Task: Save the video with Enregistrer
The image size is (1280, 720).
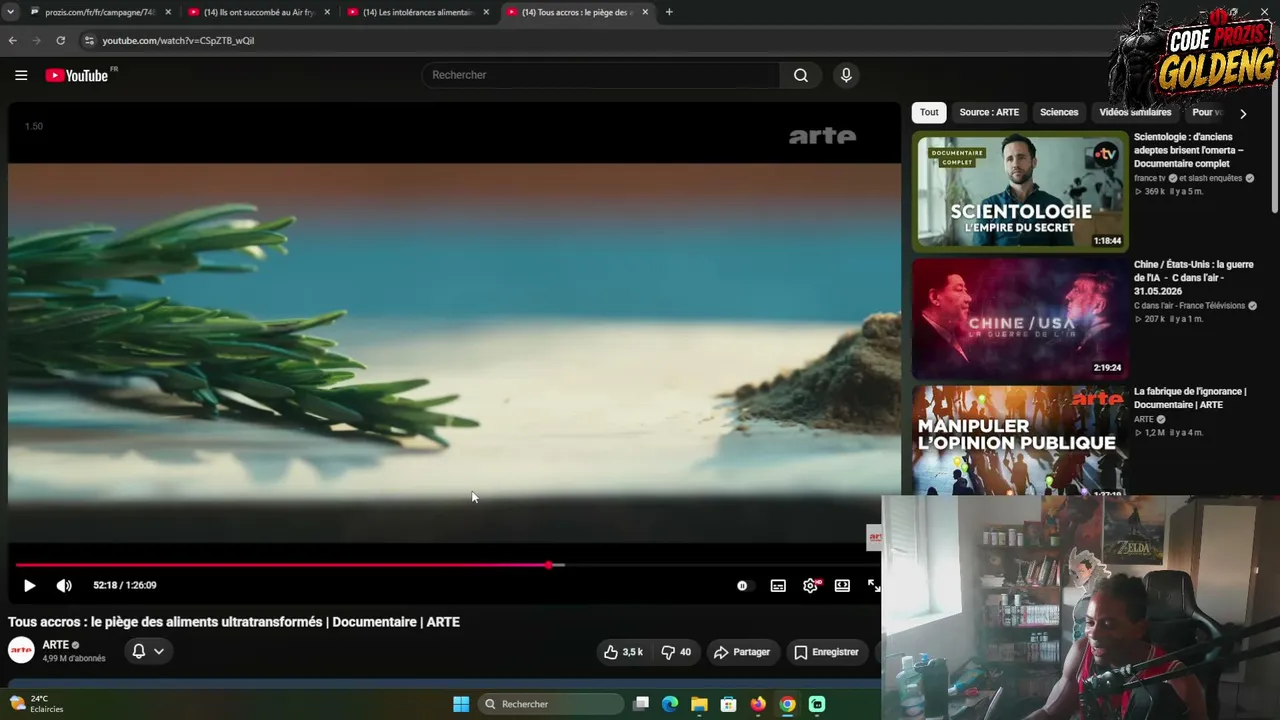Action: (826, 652)
